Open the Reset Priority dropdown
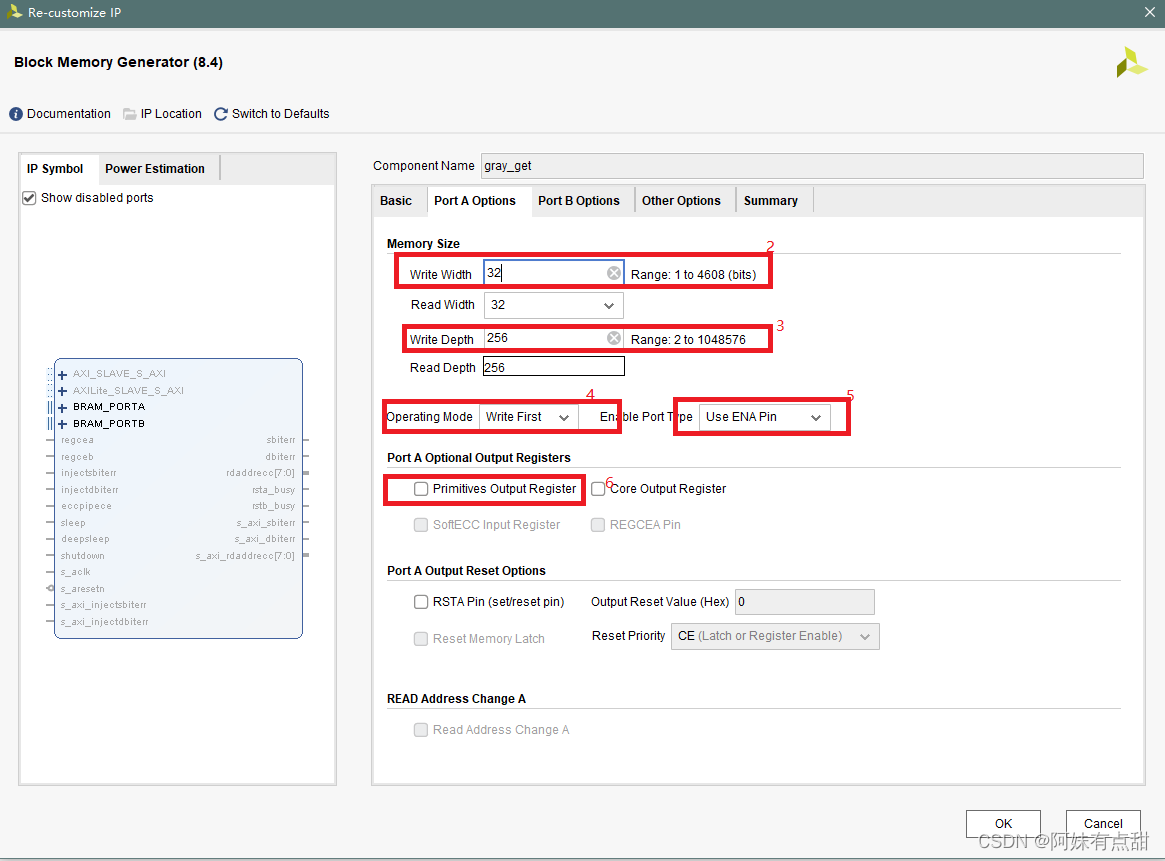Viewport: 1165px width, 861px height. tap(775, 636)
